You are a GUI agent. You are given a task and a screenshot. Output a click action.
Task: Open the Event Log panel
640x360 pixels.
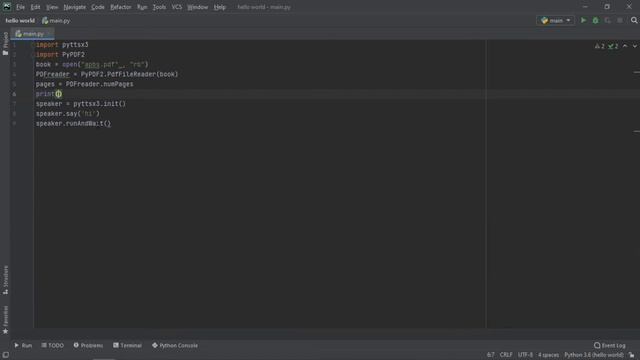(x=610, y=345)
